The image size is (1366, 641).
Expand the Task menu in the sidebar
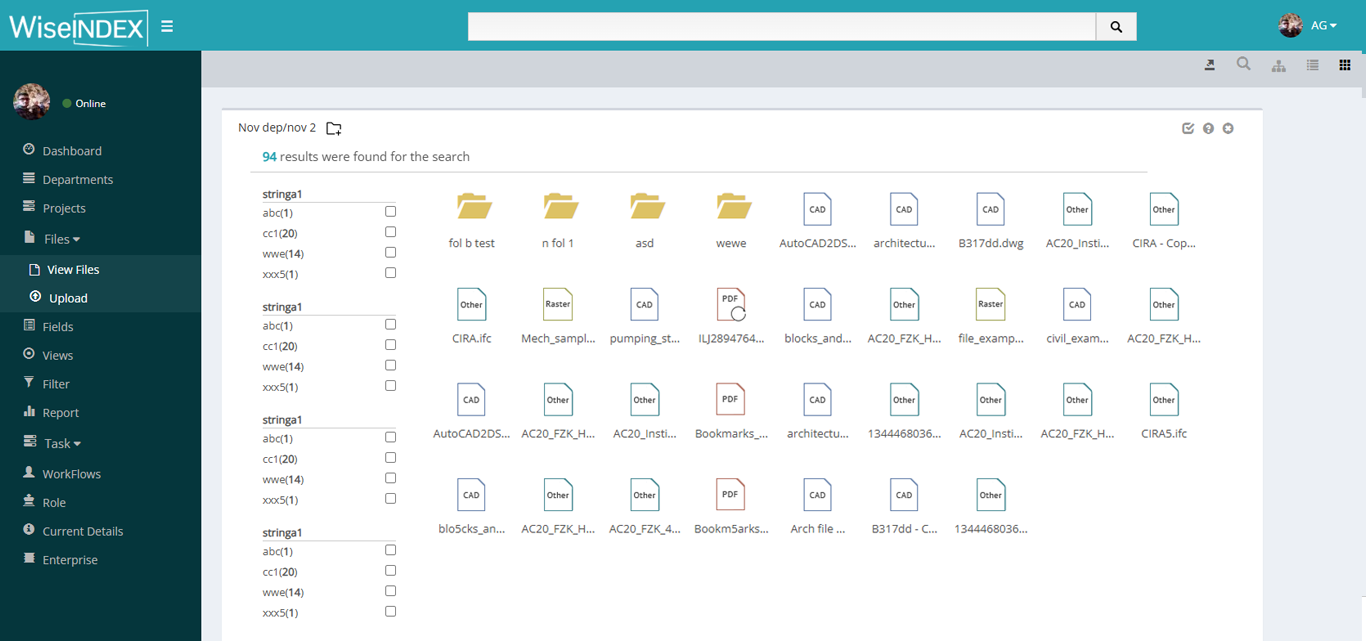click(x=62, y=443)
